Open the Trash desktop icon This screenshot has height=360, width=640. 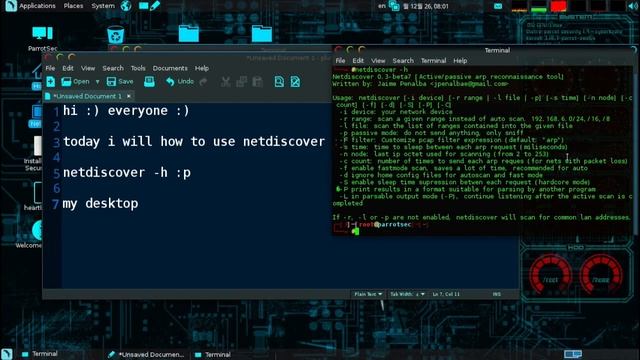tap(116, 35)
